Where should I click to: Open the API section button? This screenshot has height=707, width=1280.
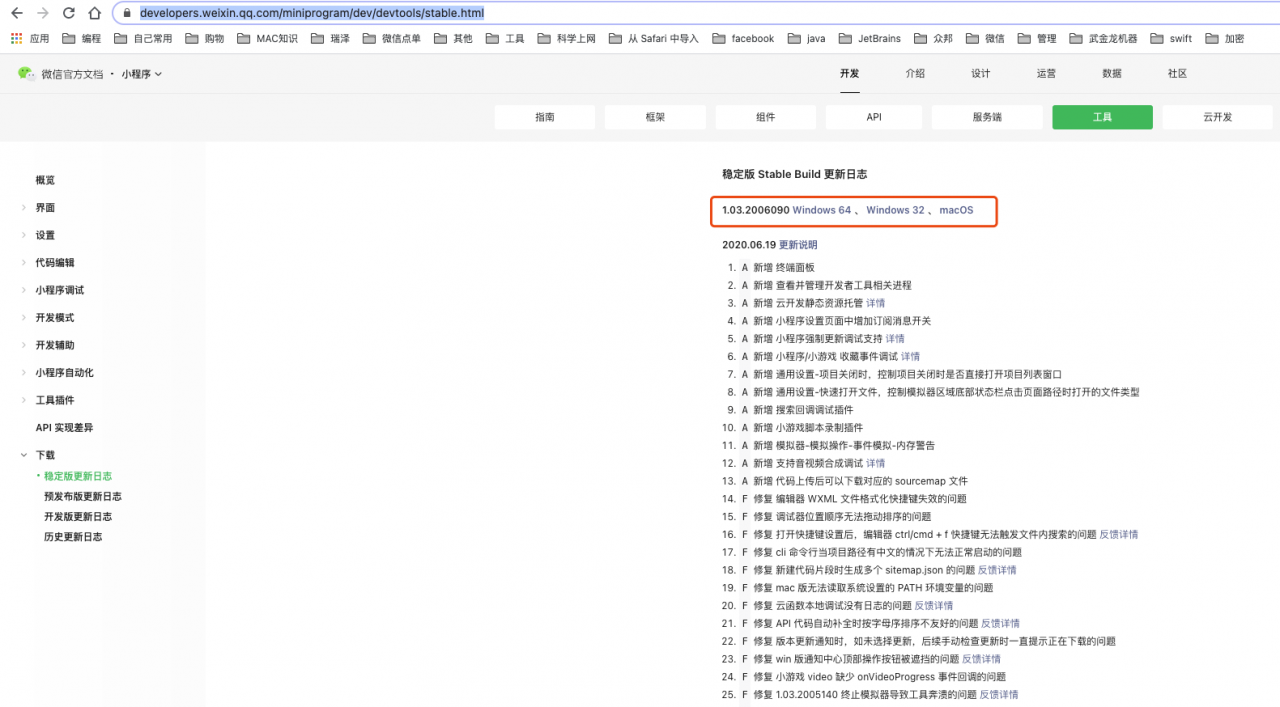coord(874,117)
